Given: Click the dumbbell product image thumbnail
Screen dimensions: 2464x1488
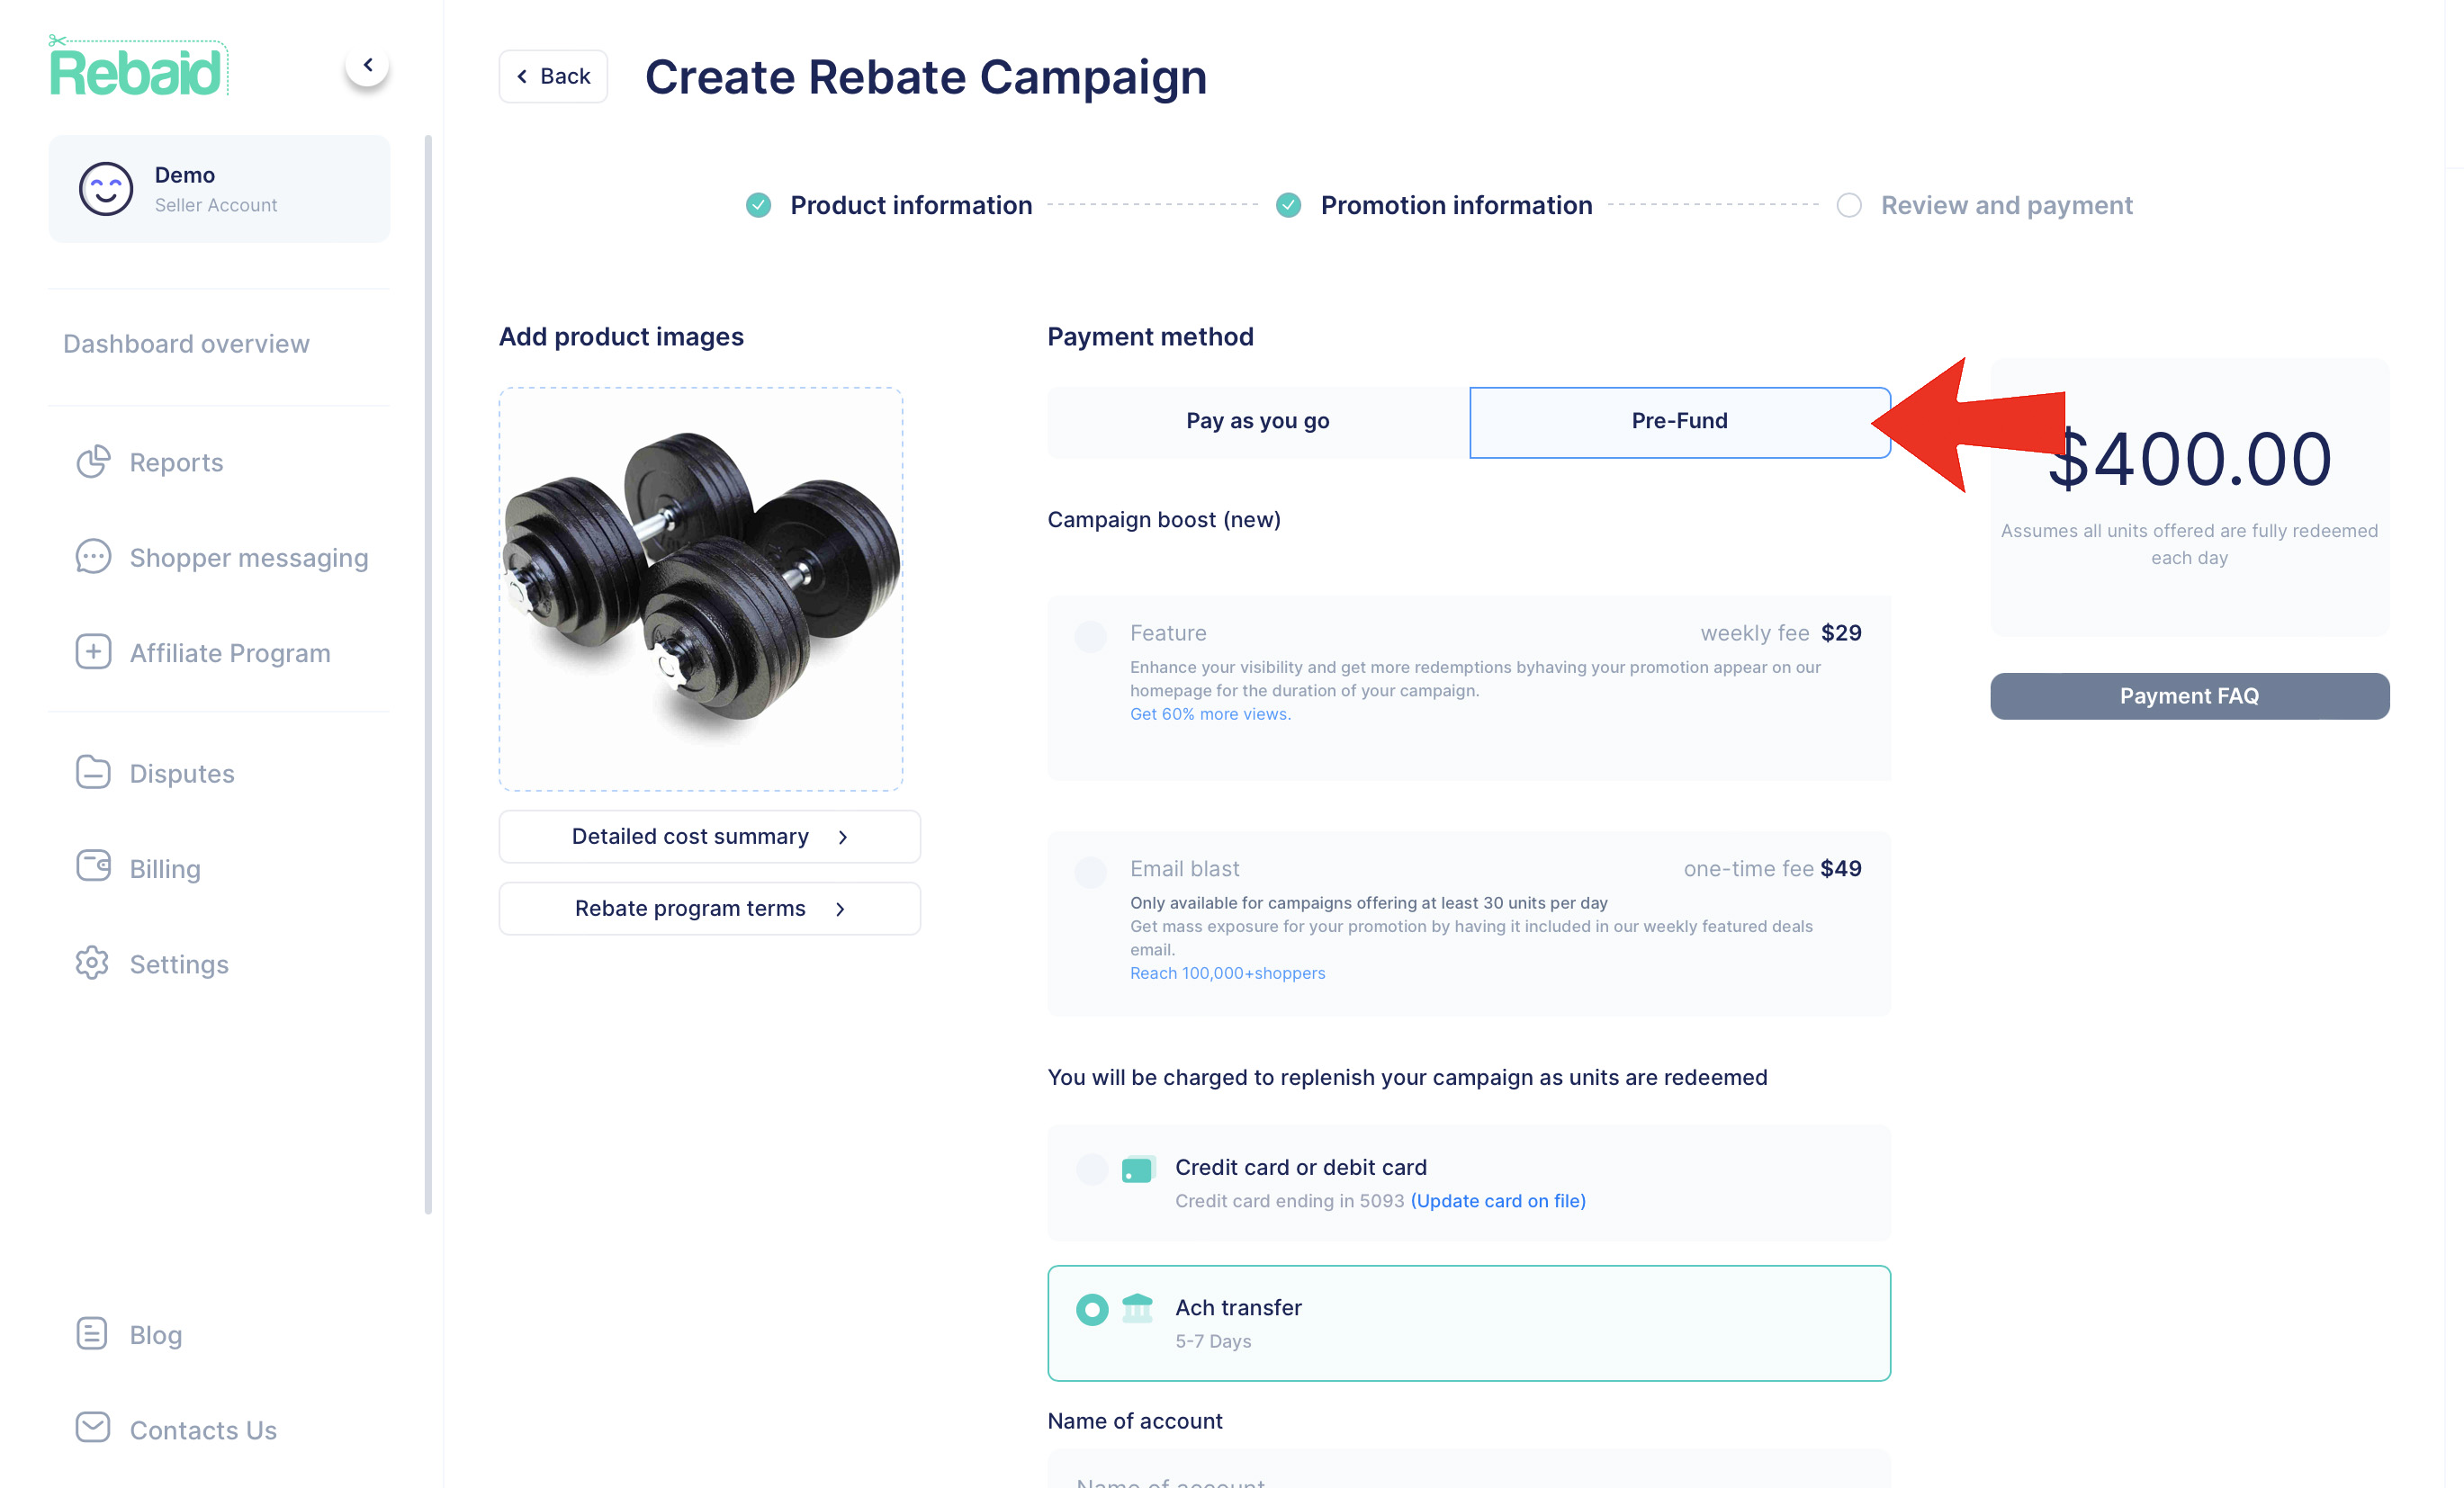Looking at the screenshot, I should (701, 589).
